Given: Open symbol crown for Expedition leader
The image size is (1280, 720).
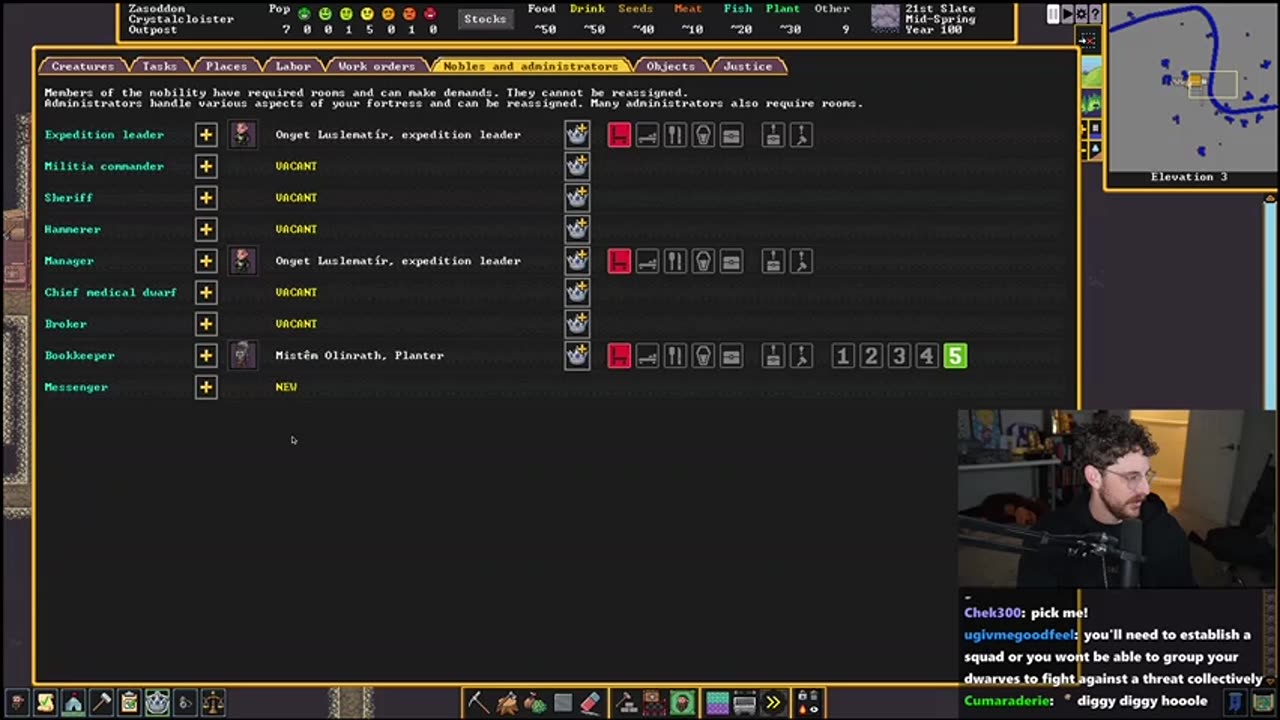Looking at the screenshot, I should pos(577,134).
